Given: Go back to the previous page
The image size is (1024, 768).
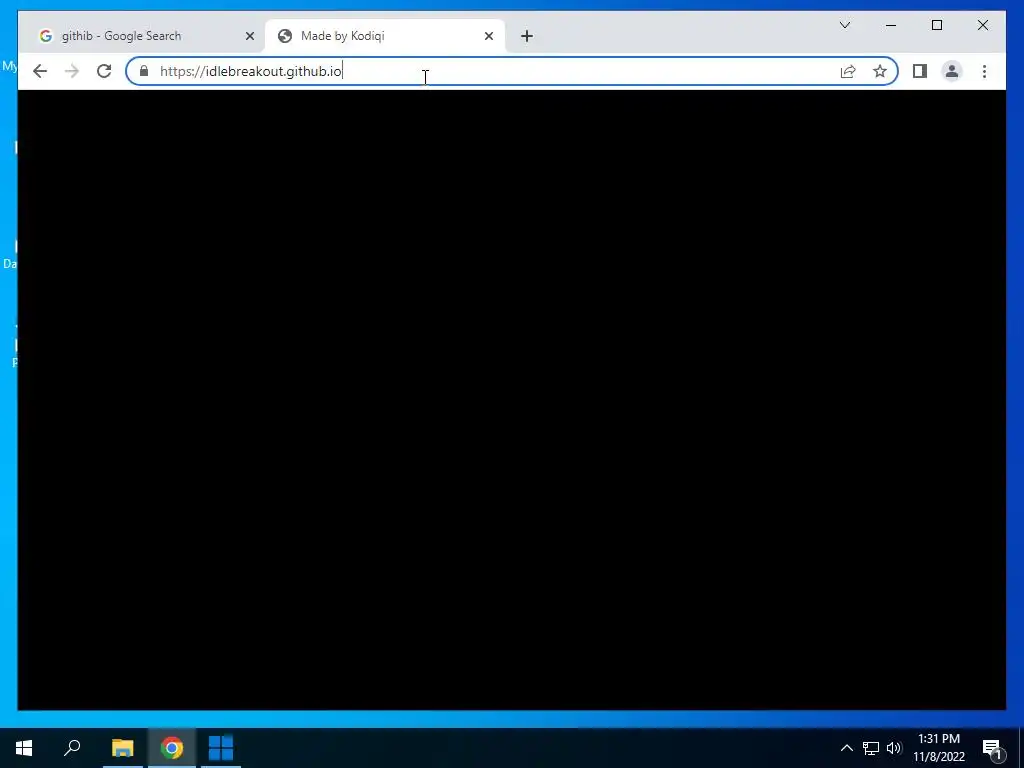Looking at the screenshot, I should pyautogui.click(x=40, y=71).
